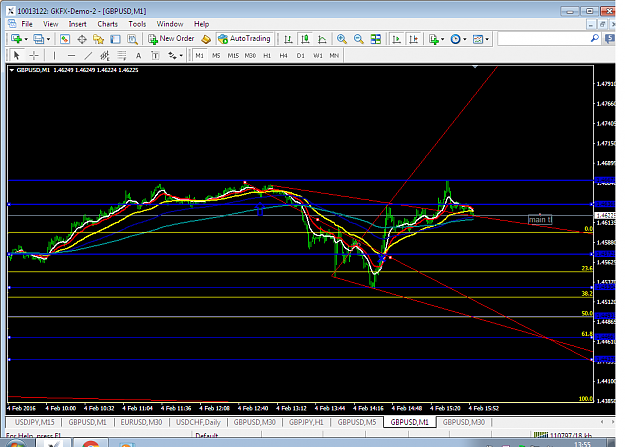Expand the periods dropdown arrow
Image resolution: width=625 pixels, height=447 pixels.
pyautogui.click(x=465, y=39)
